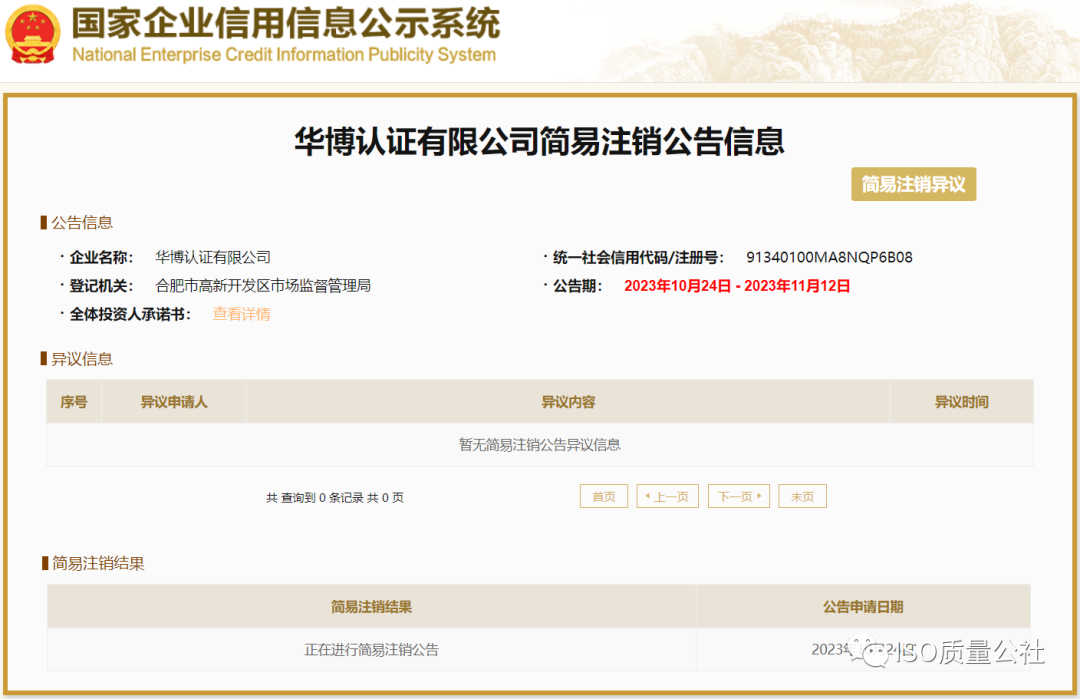Select the 正在进行简易注销公告 cell

click(x=371, y=649)
